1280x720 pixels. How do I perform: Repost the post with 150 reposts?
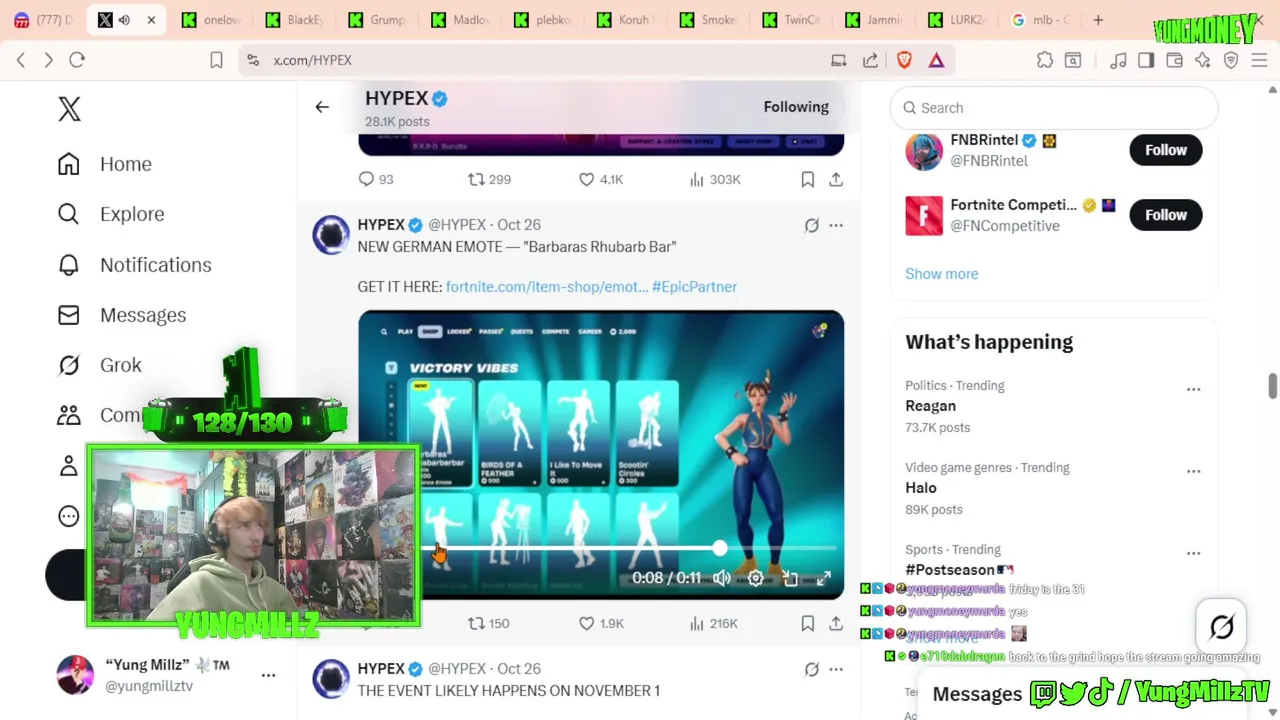point(476,623)
